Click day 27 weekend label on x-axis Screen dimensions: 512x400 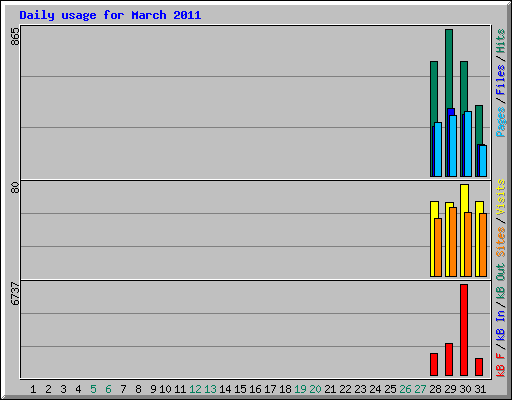click(x=420, y=389)
